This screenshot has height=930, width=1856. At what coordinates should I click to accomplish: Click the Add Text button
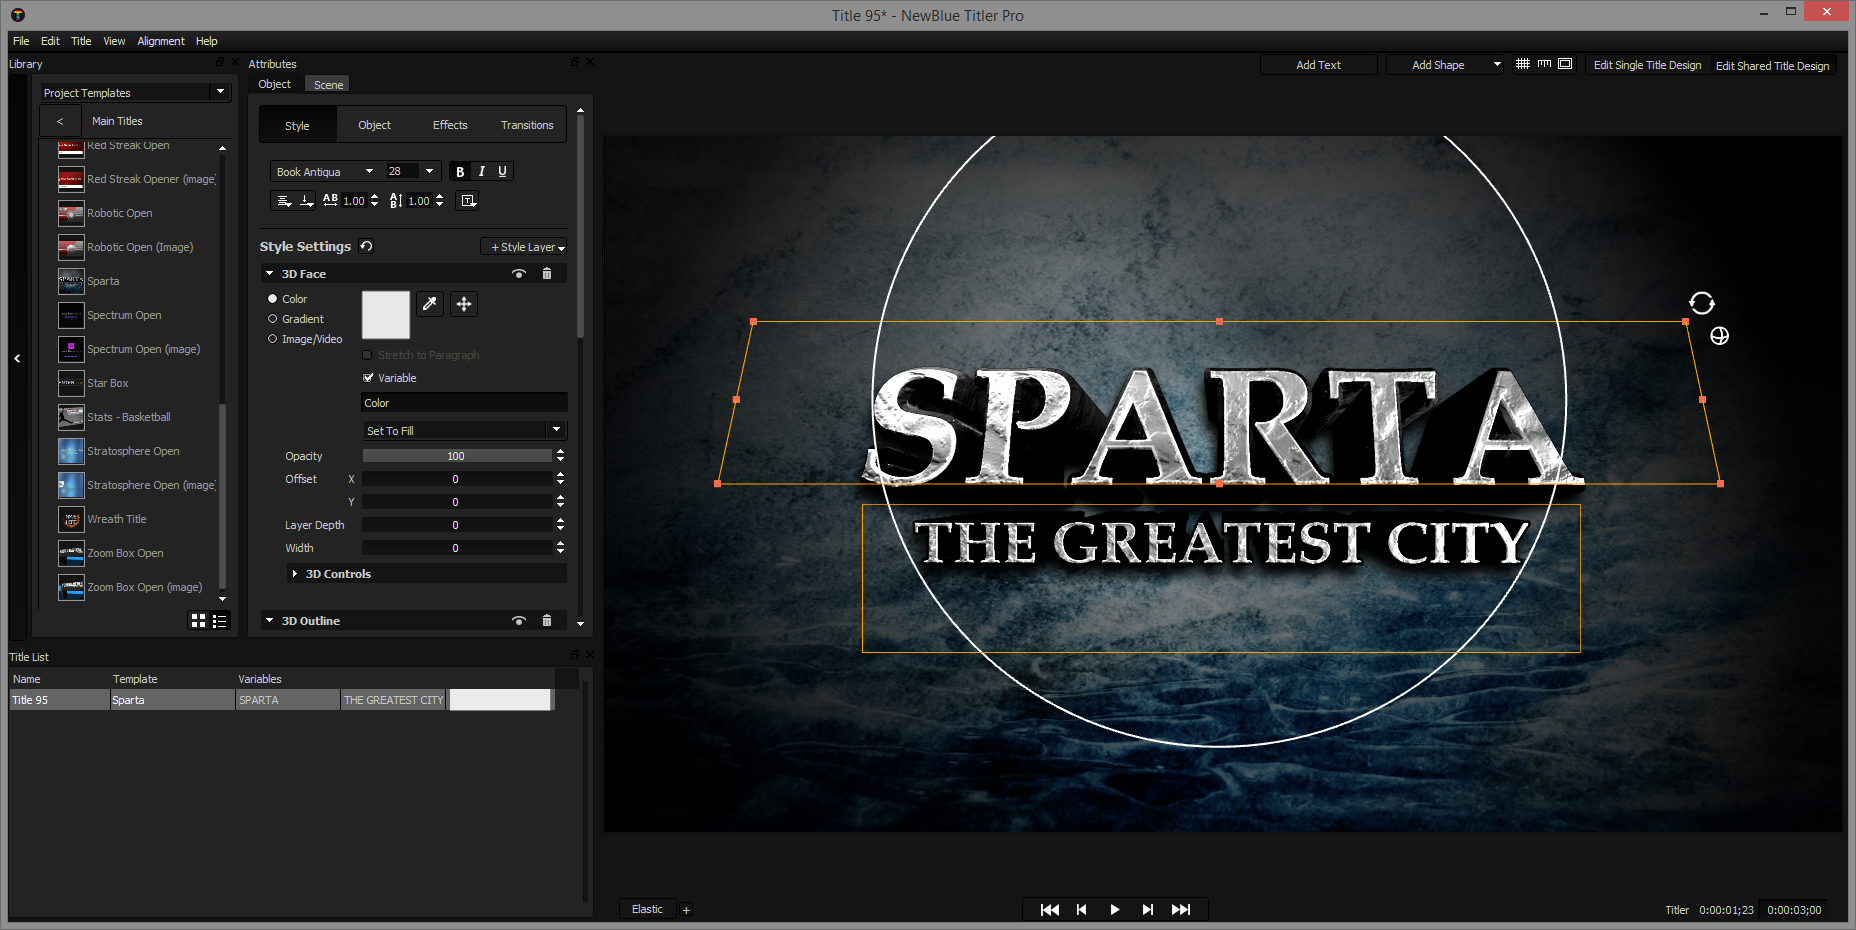click(x=1318, y=65)
